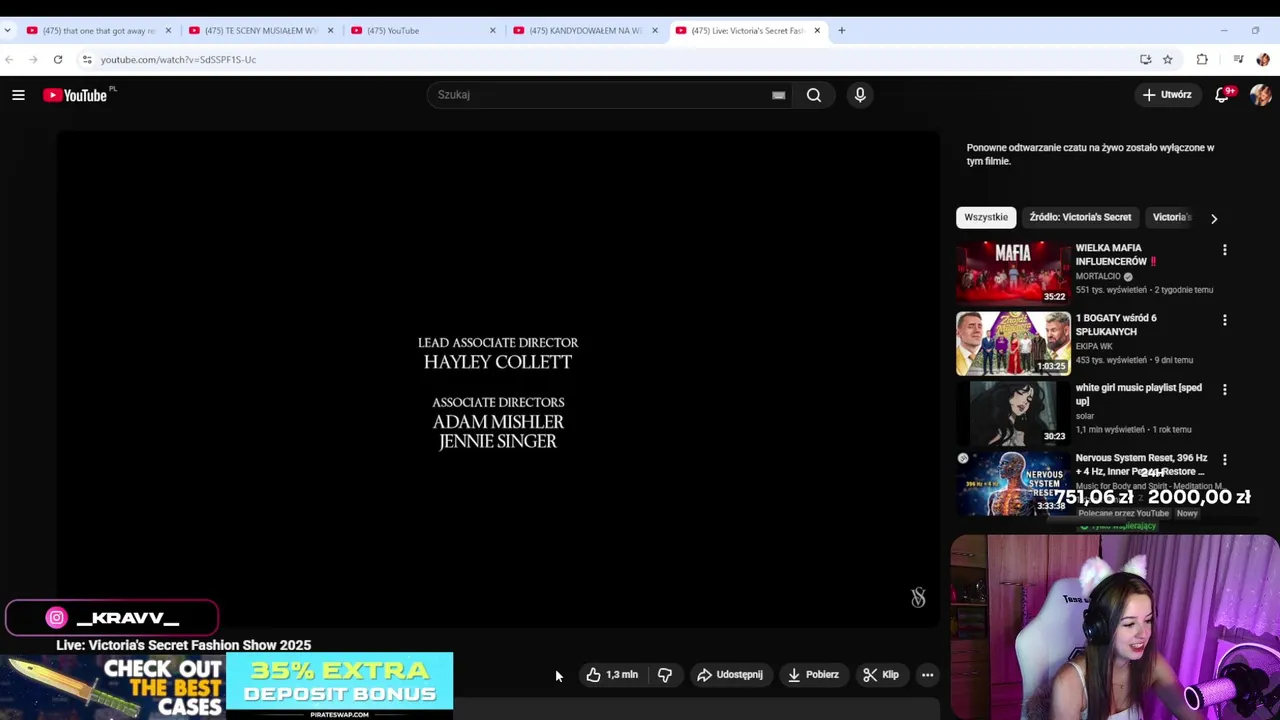Open the YouTube hamburger guide menu
The width and height of the screenshot is (1280, 720).
click(18, 95)
